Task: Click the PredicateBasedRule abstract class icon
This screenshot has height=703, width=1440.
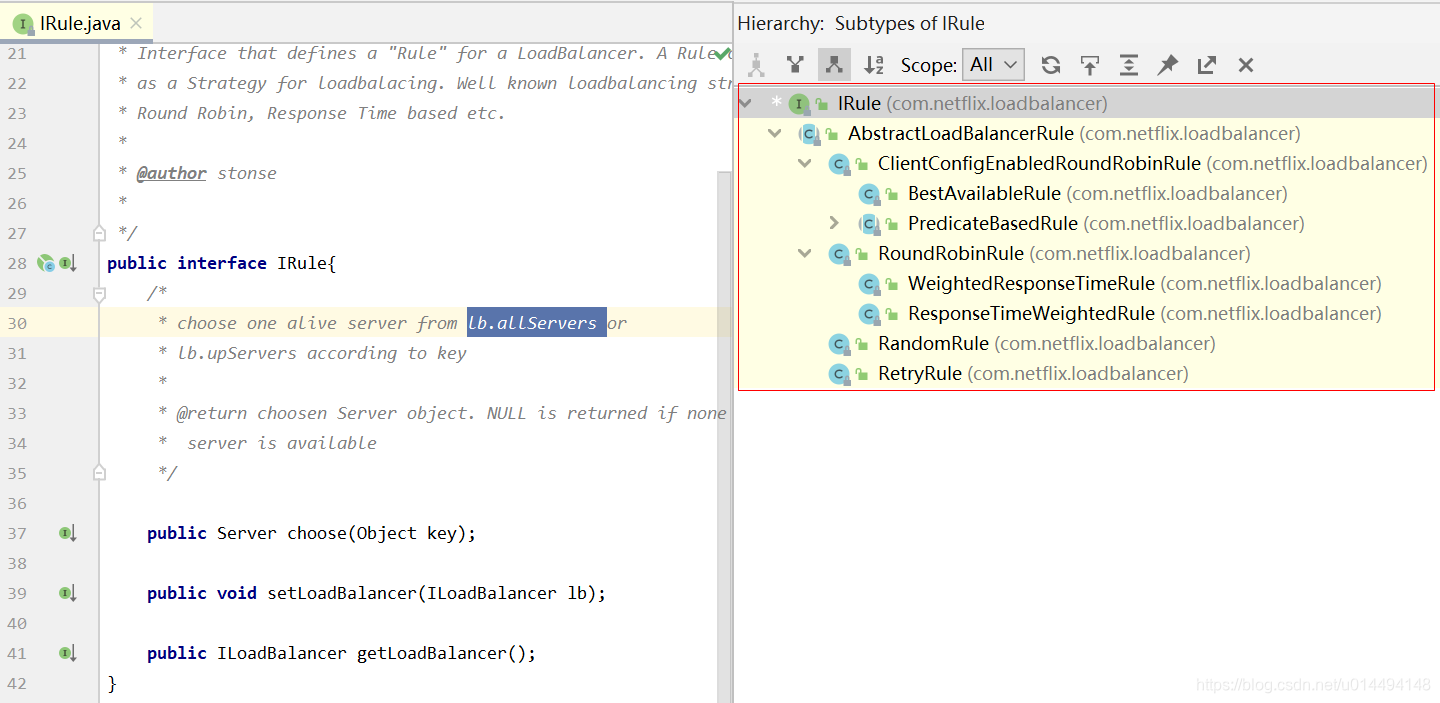Action: [x=869, y=223]
